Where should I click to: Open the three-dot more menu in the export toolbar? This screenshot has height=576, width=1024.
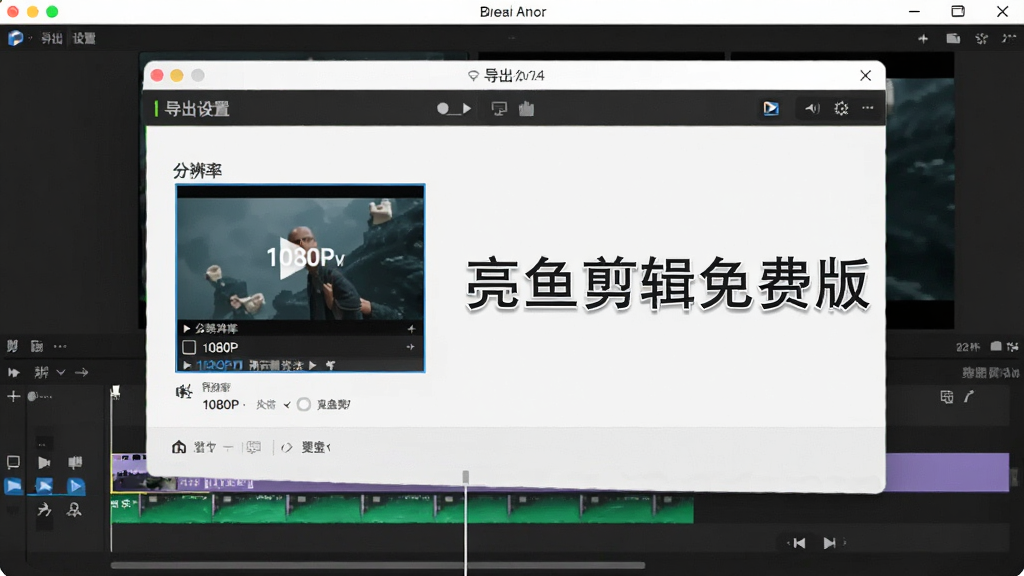coord(867,108)
